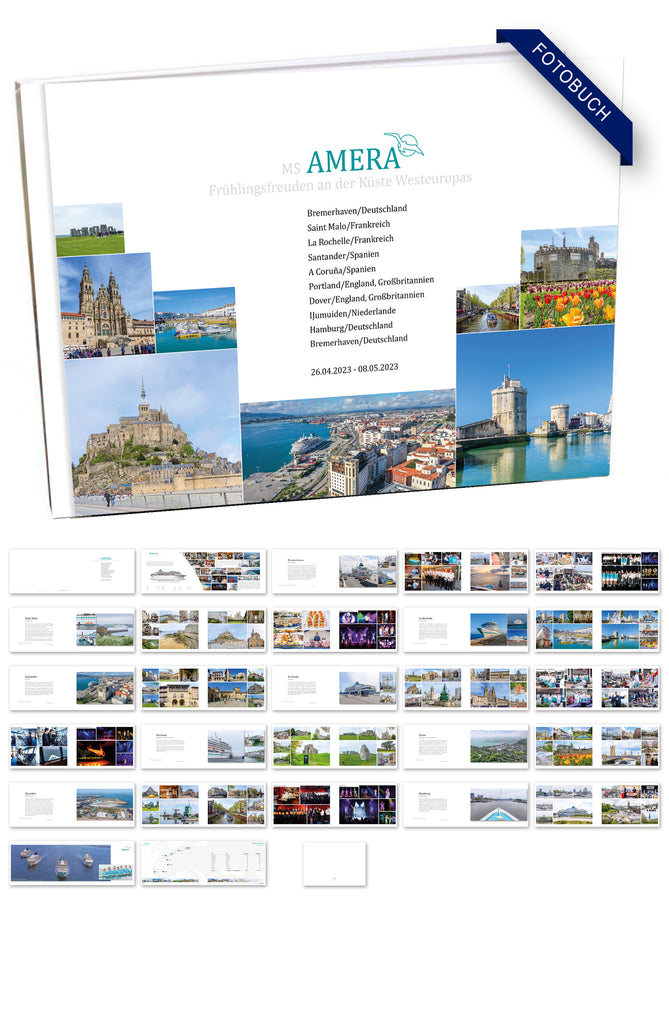669x1024 pixels.
Task: Open the three ships at sea spread
Action: tap(72, 863)
